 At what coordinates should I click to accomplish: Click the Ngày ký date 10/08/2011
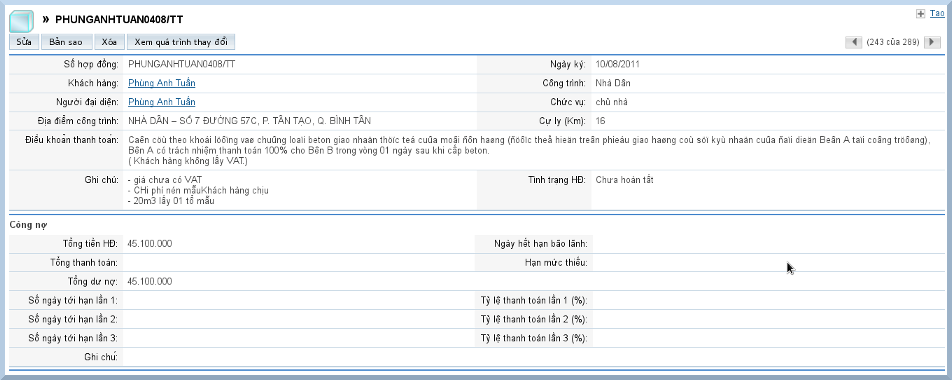(617, 64)
